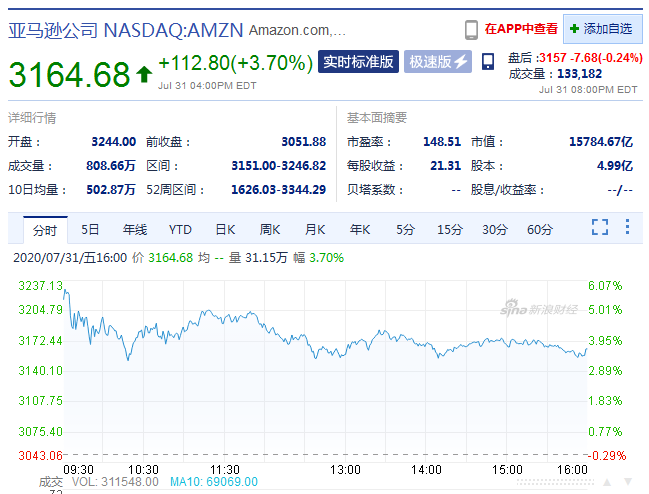Select the 年K chart tab

360,230
